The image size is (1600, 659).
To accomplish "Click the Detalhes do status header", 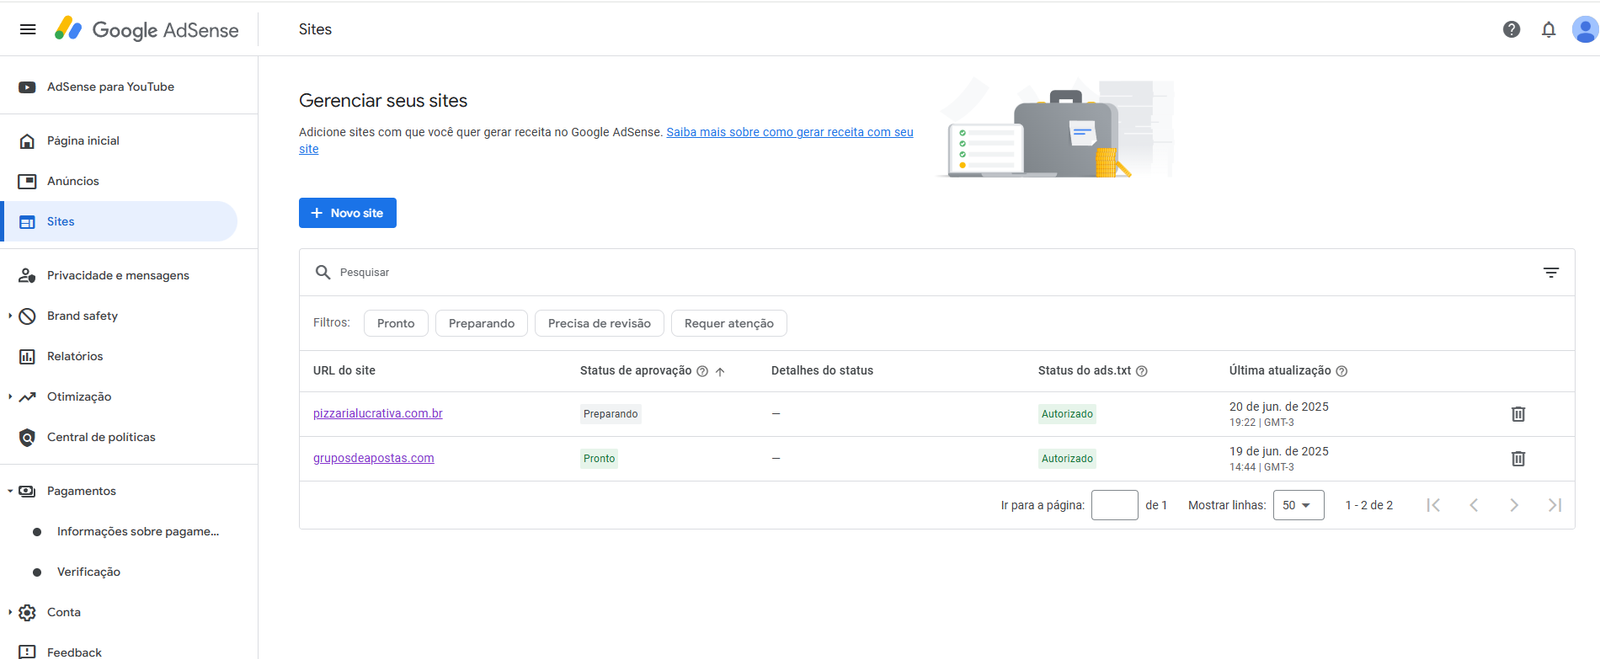I will point(822,371).
